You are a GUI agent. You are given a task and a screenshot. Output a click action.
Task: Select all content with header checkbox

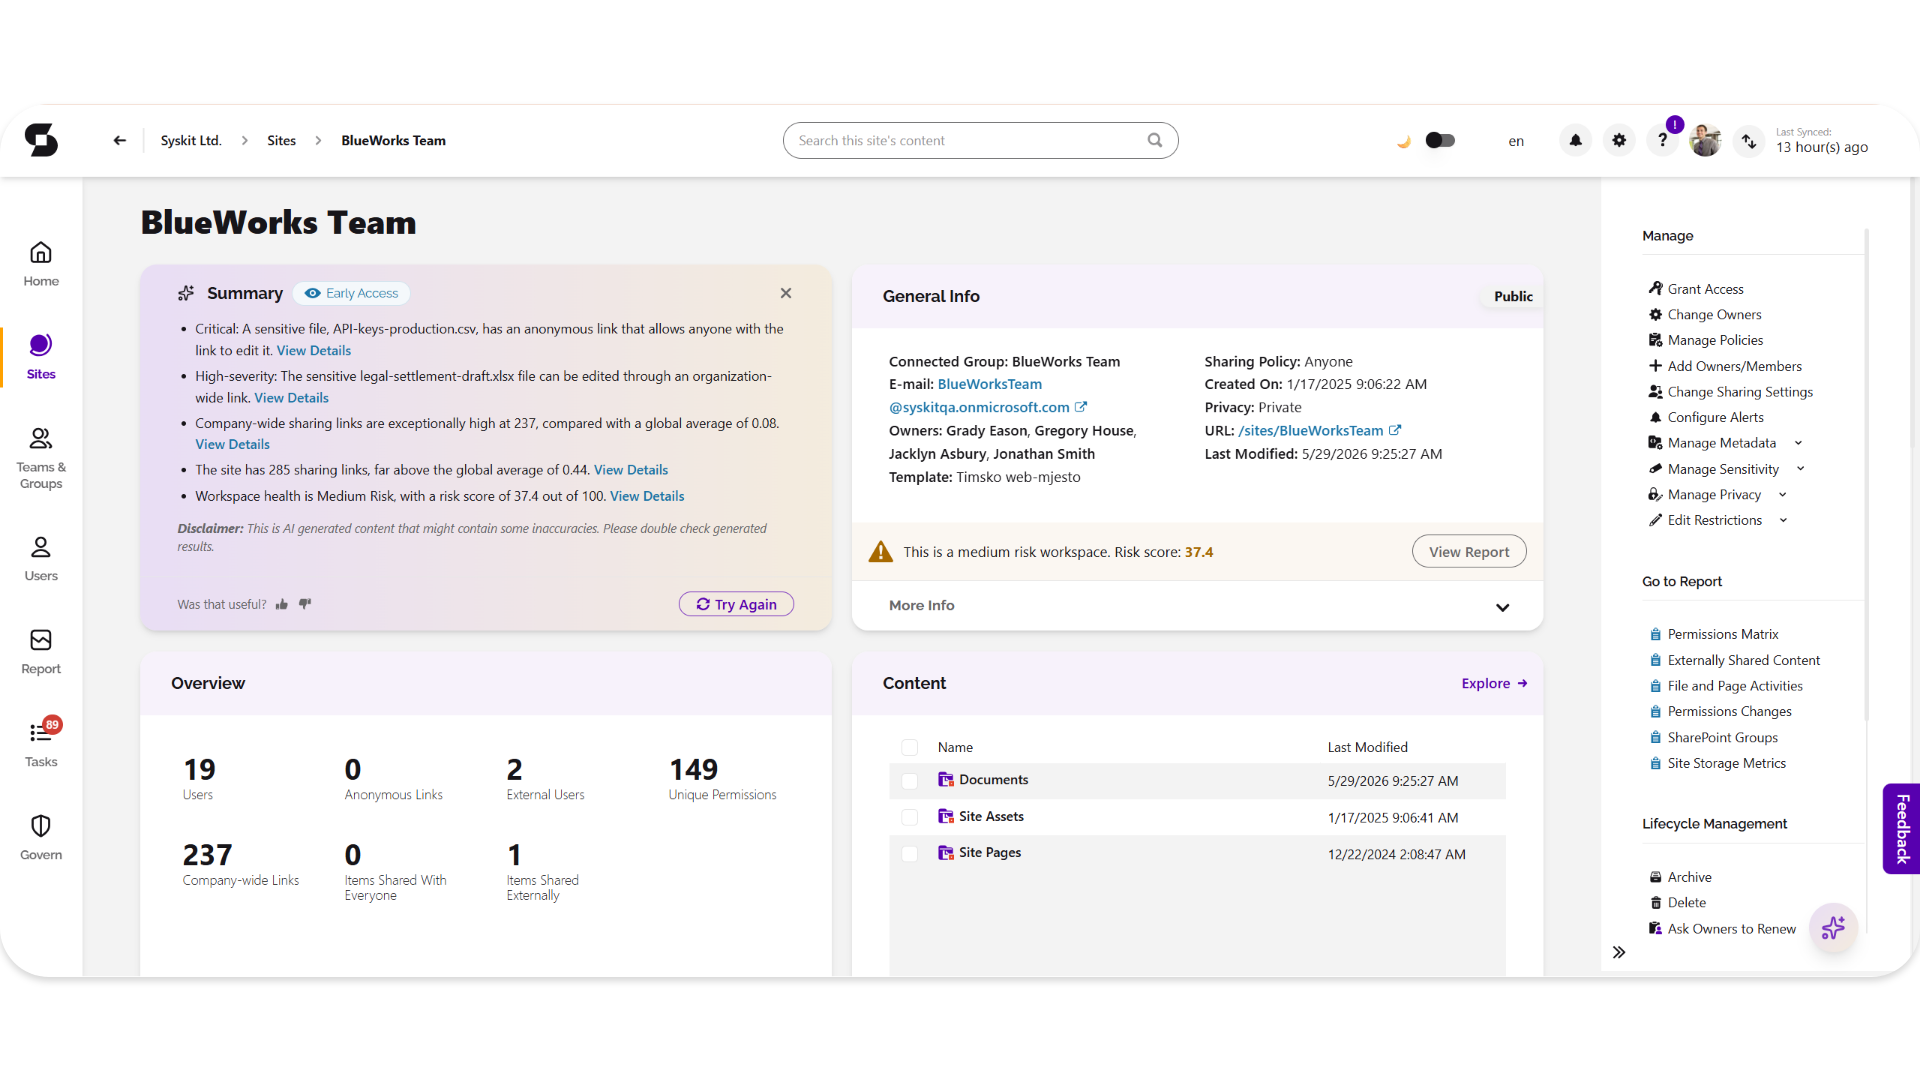click(x=909, y=747)
